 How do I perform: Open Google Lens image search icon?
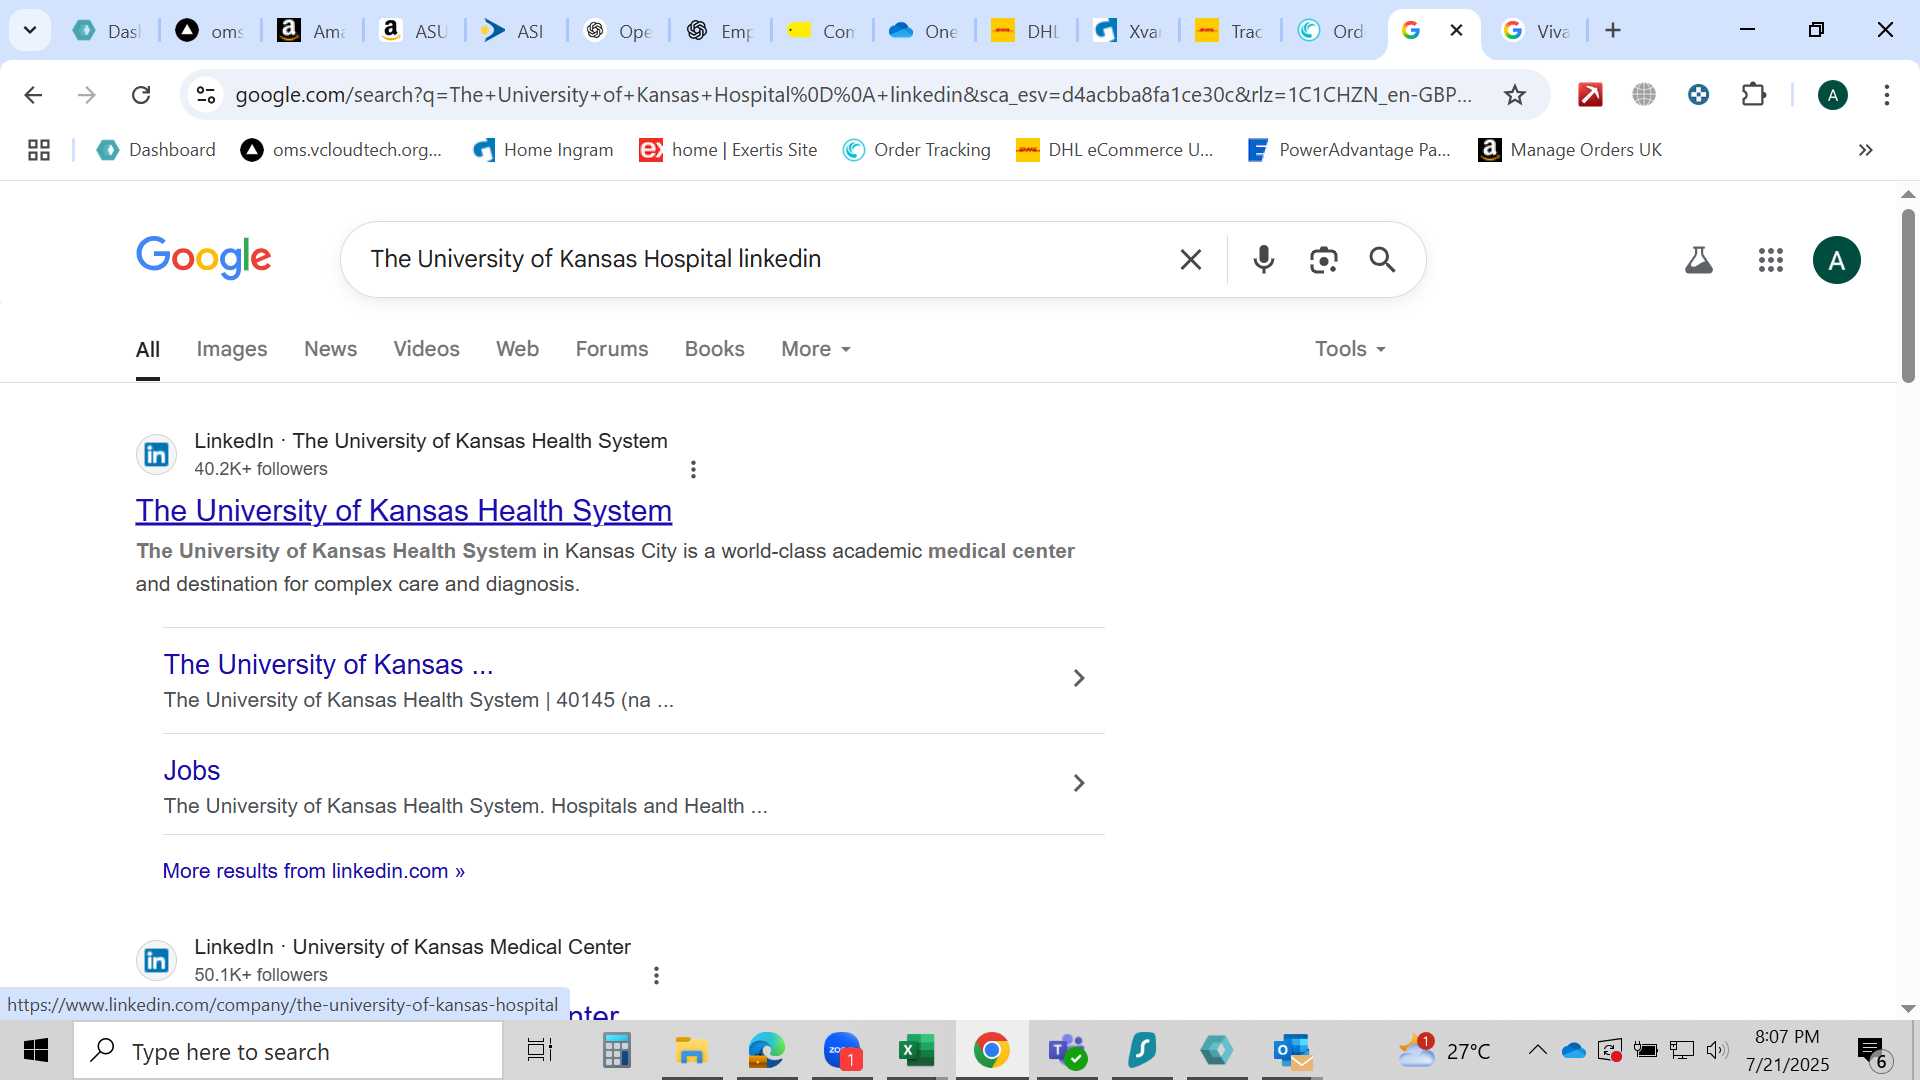click(1323, 260)
